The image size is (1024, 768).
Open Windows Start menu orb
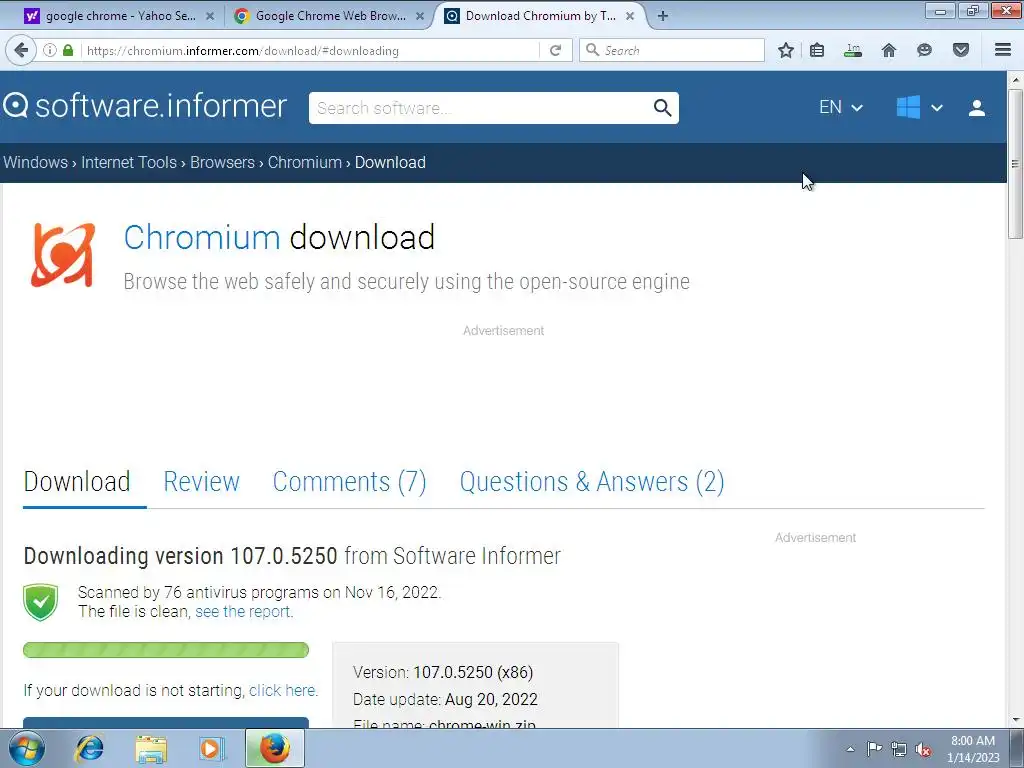click(27, 748)
